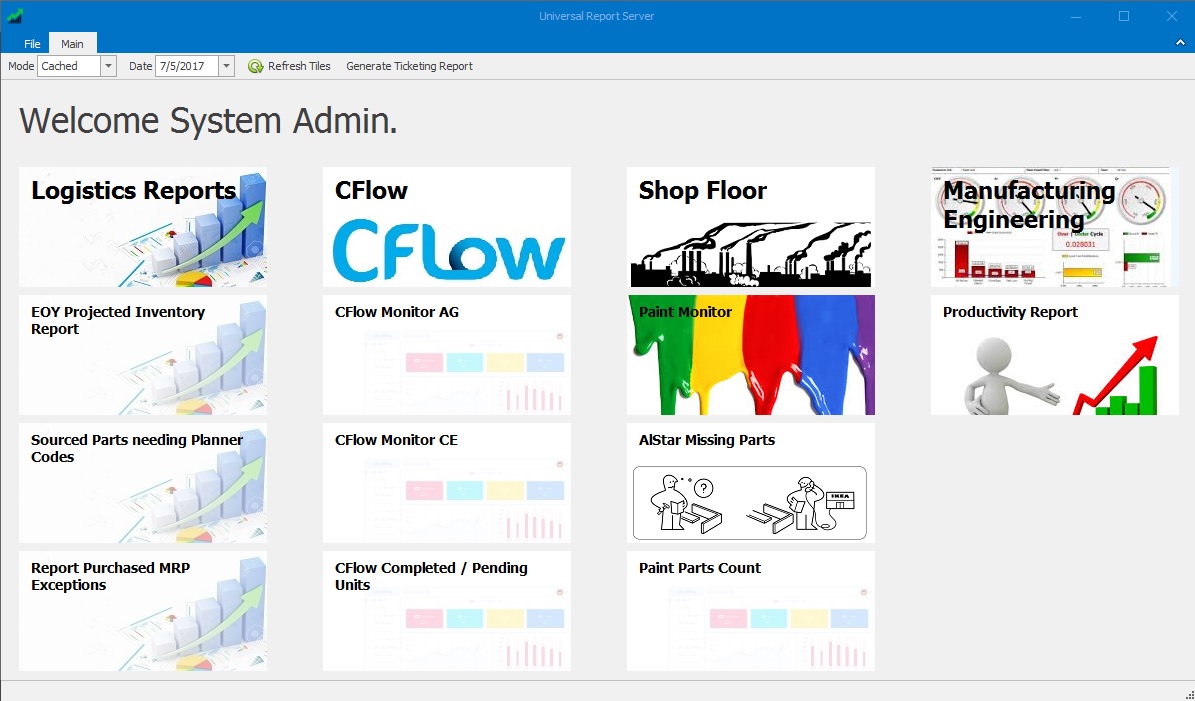This screenshot has width=1195, height=701.
Task: Open the Logistics Reports tile
Action: point(143,227)
